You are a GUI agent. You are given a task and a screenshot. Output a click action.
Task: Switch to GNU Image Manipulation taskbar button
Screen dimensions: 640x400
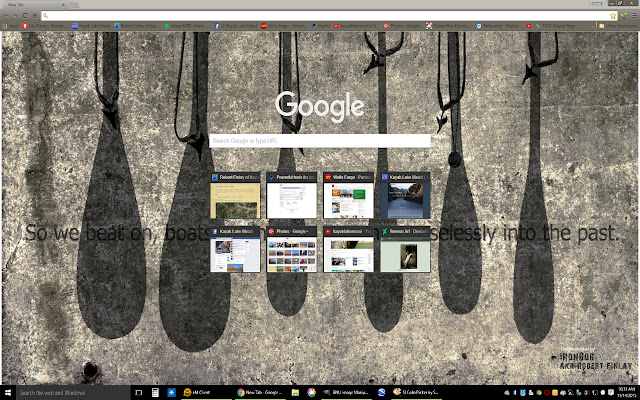tap(347, 393)
